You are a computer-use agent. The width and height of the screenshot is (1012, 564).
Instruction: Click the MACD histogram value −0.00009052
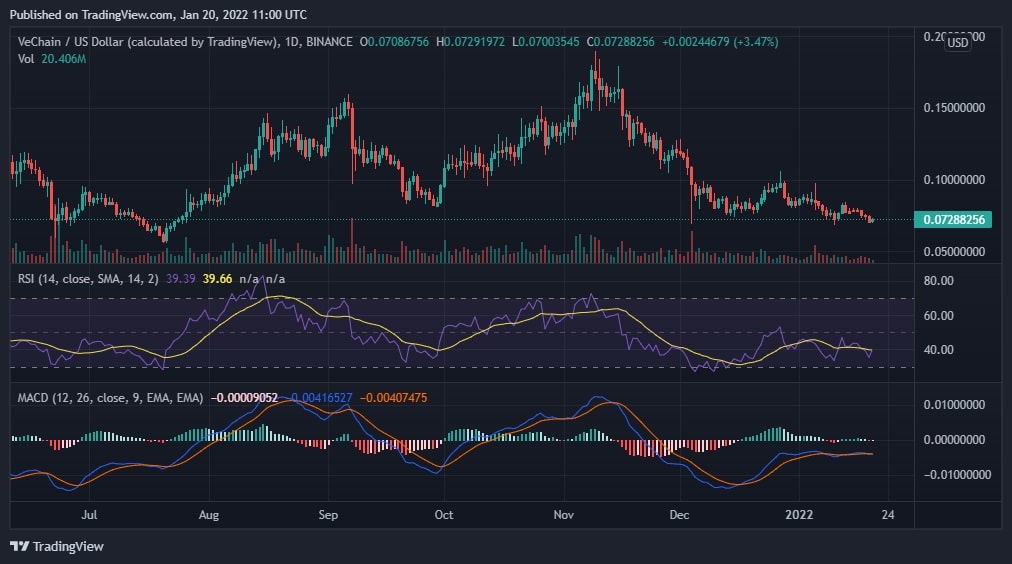[244, 398]
